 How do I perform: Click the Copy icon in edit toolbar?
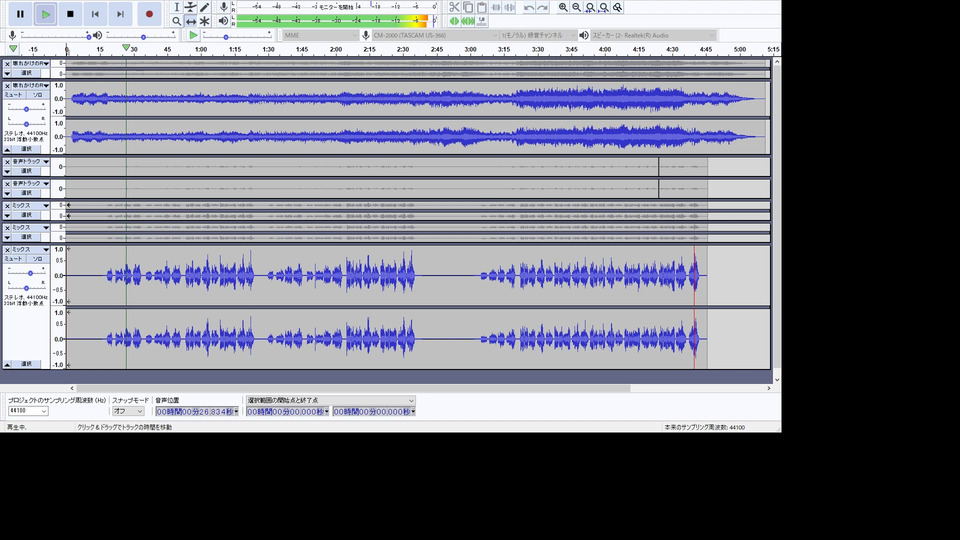(x=468, y=7)
